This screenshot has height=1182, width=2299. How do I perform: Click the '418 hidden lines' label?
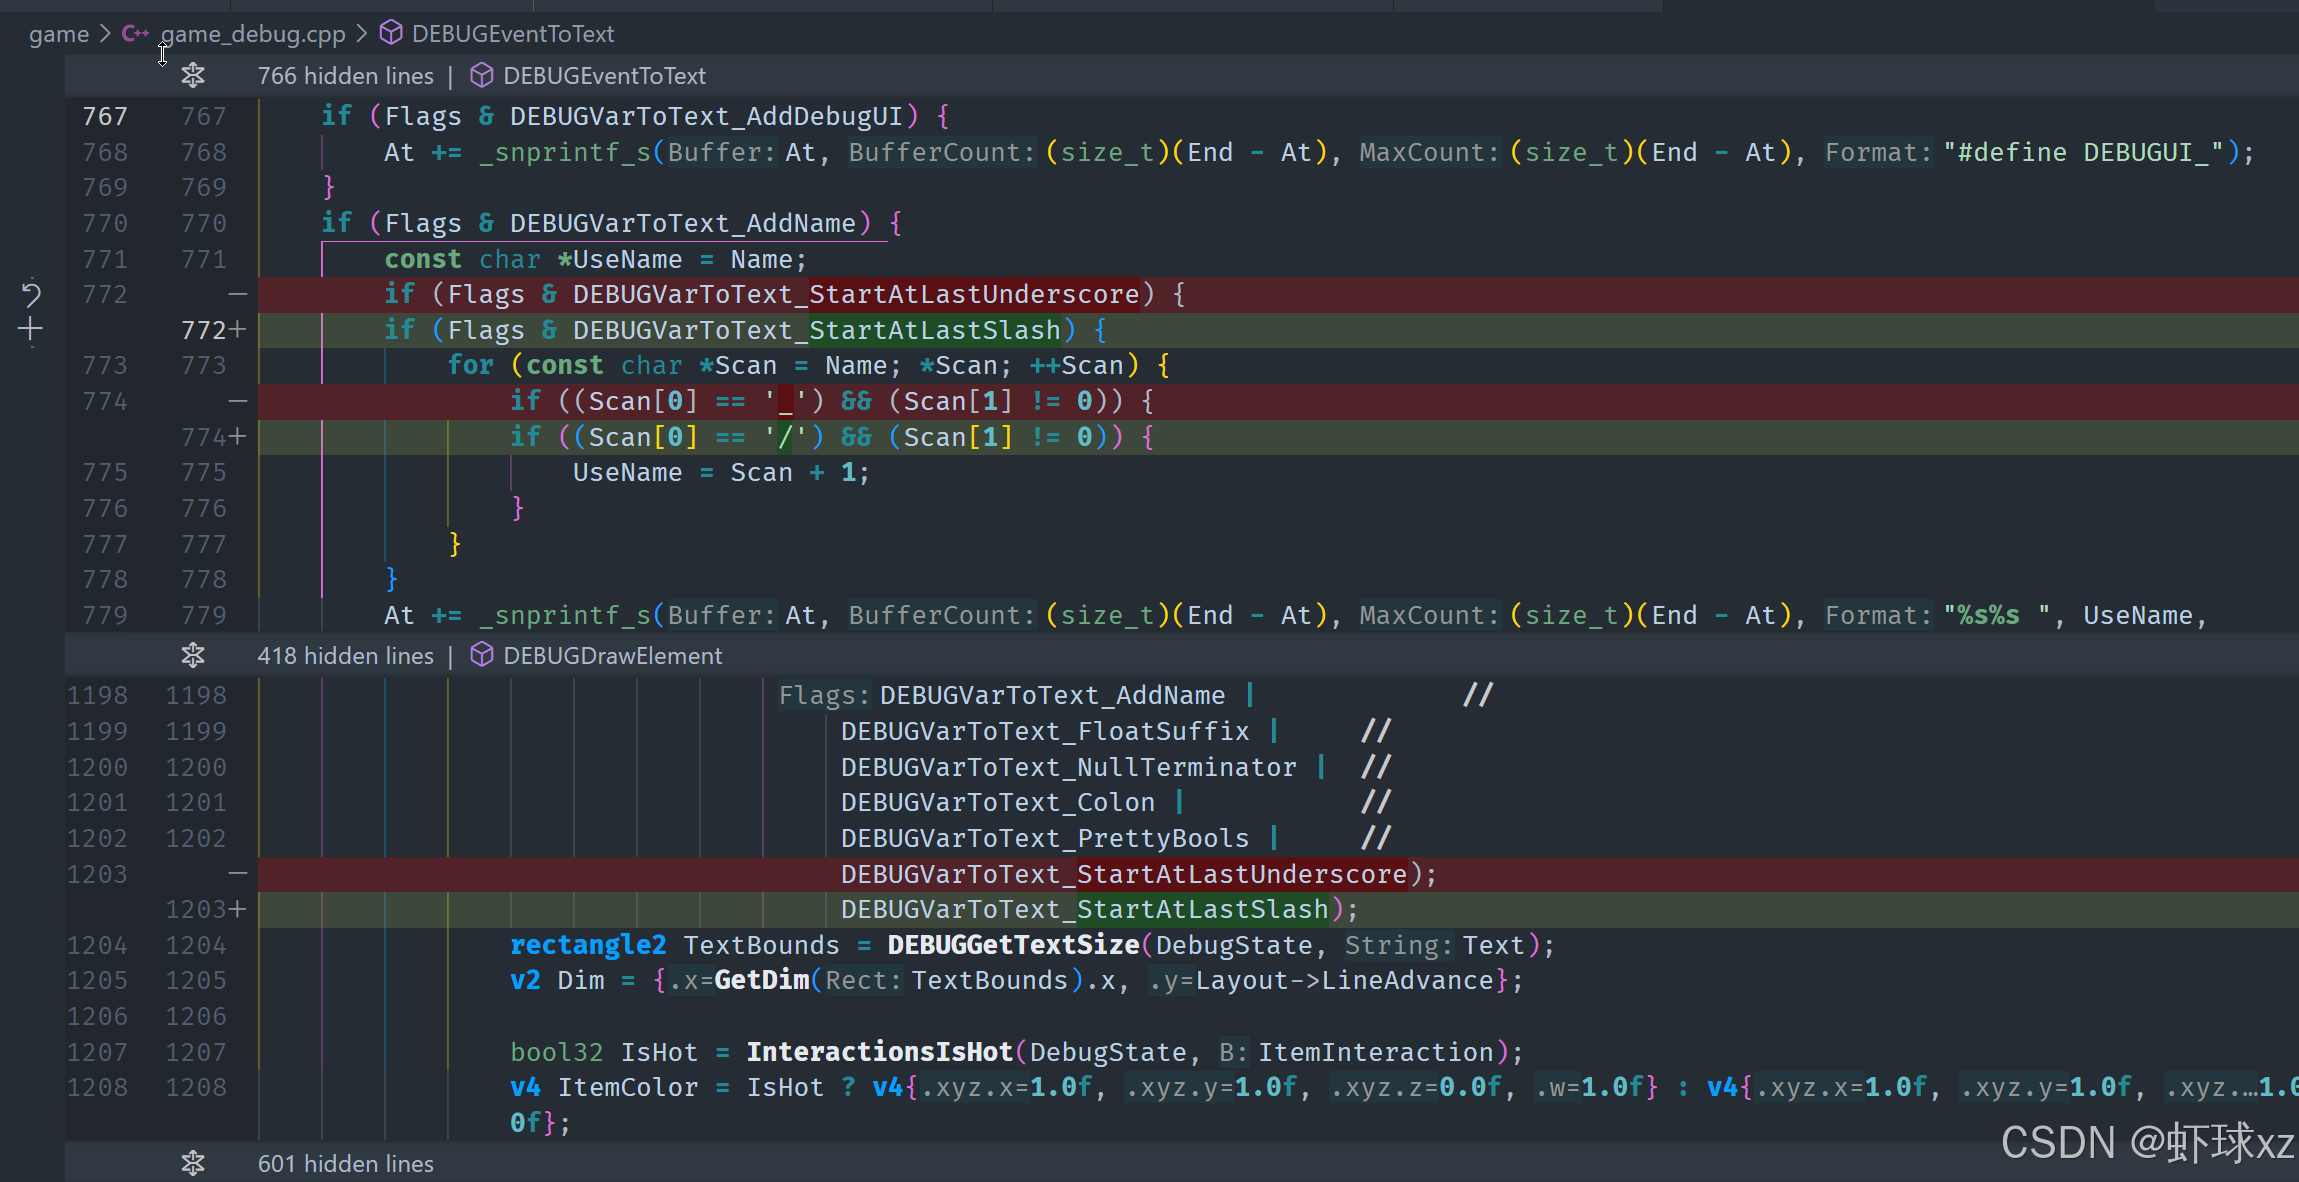[x=345, y=656]
